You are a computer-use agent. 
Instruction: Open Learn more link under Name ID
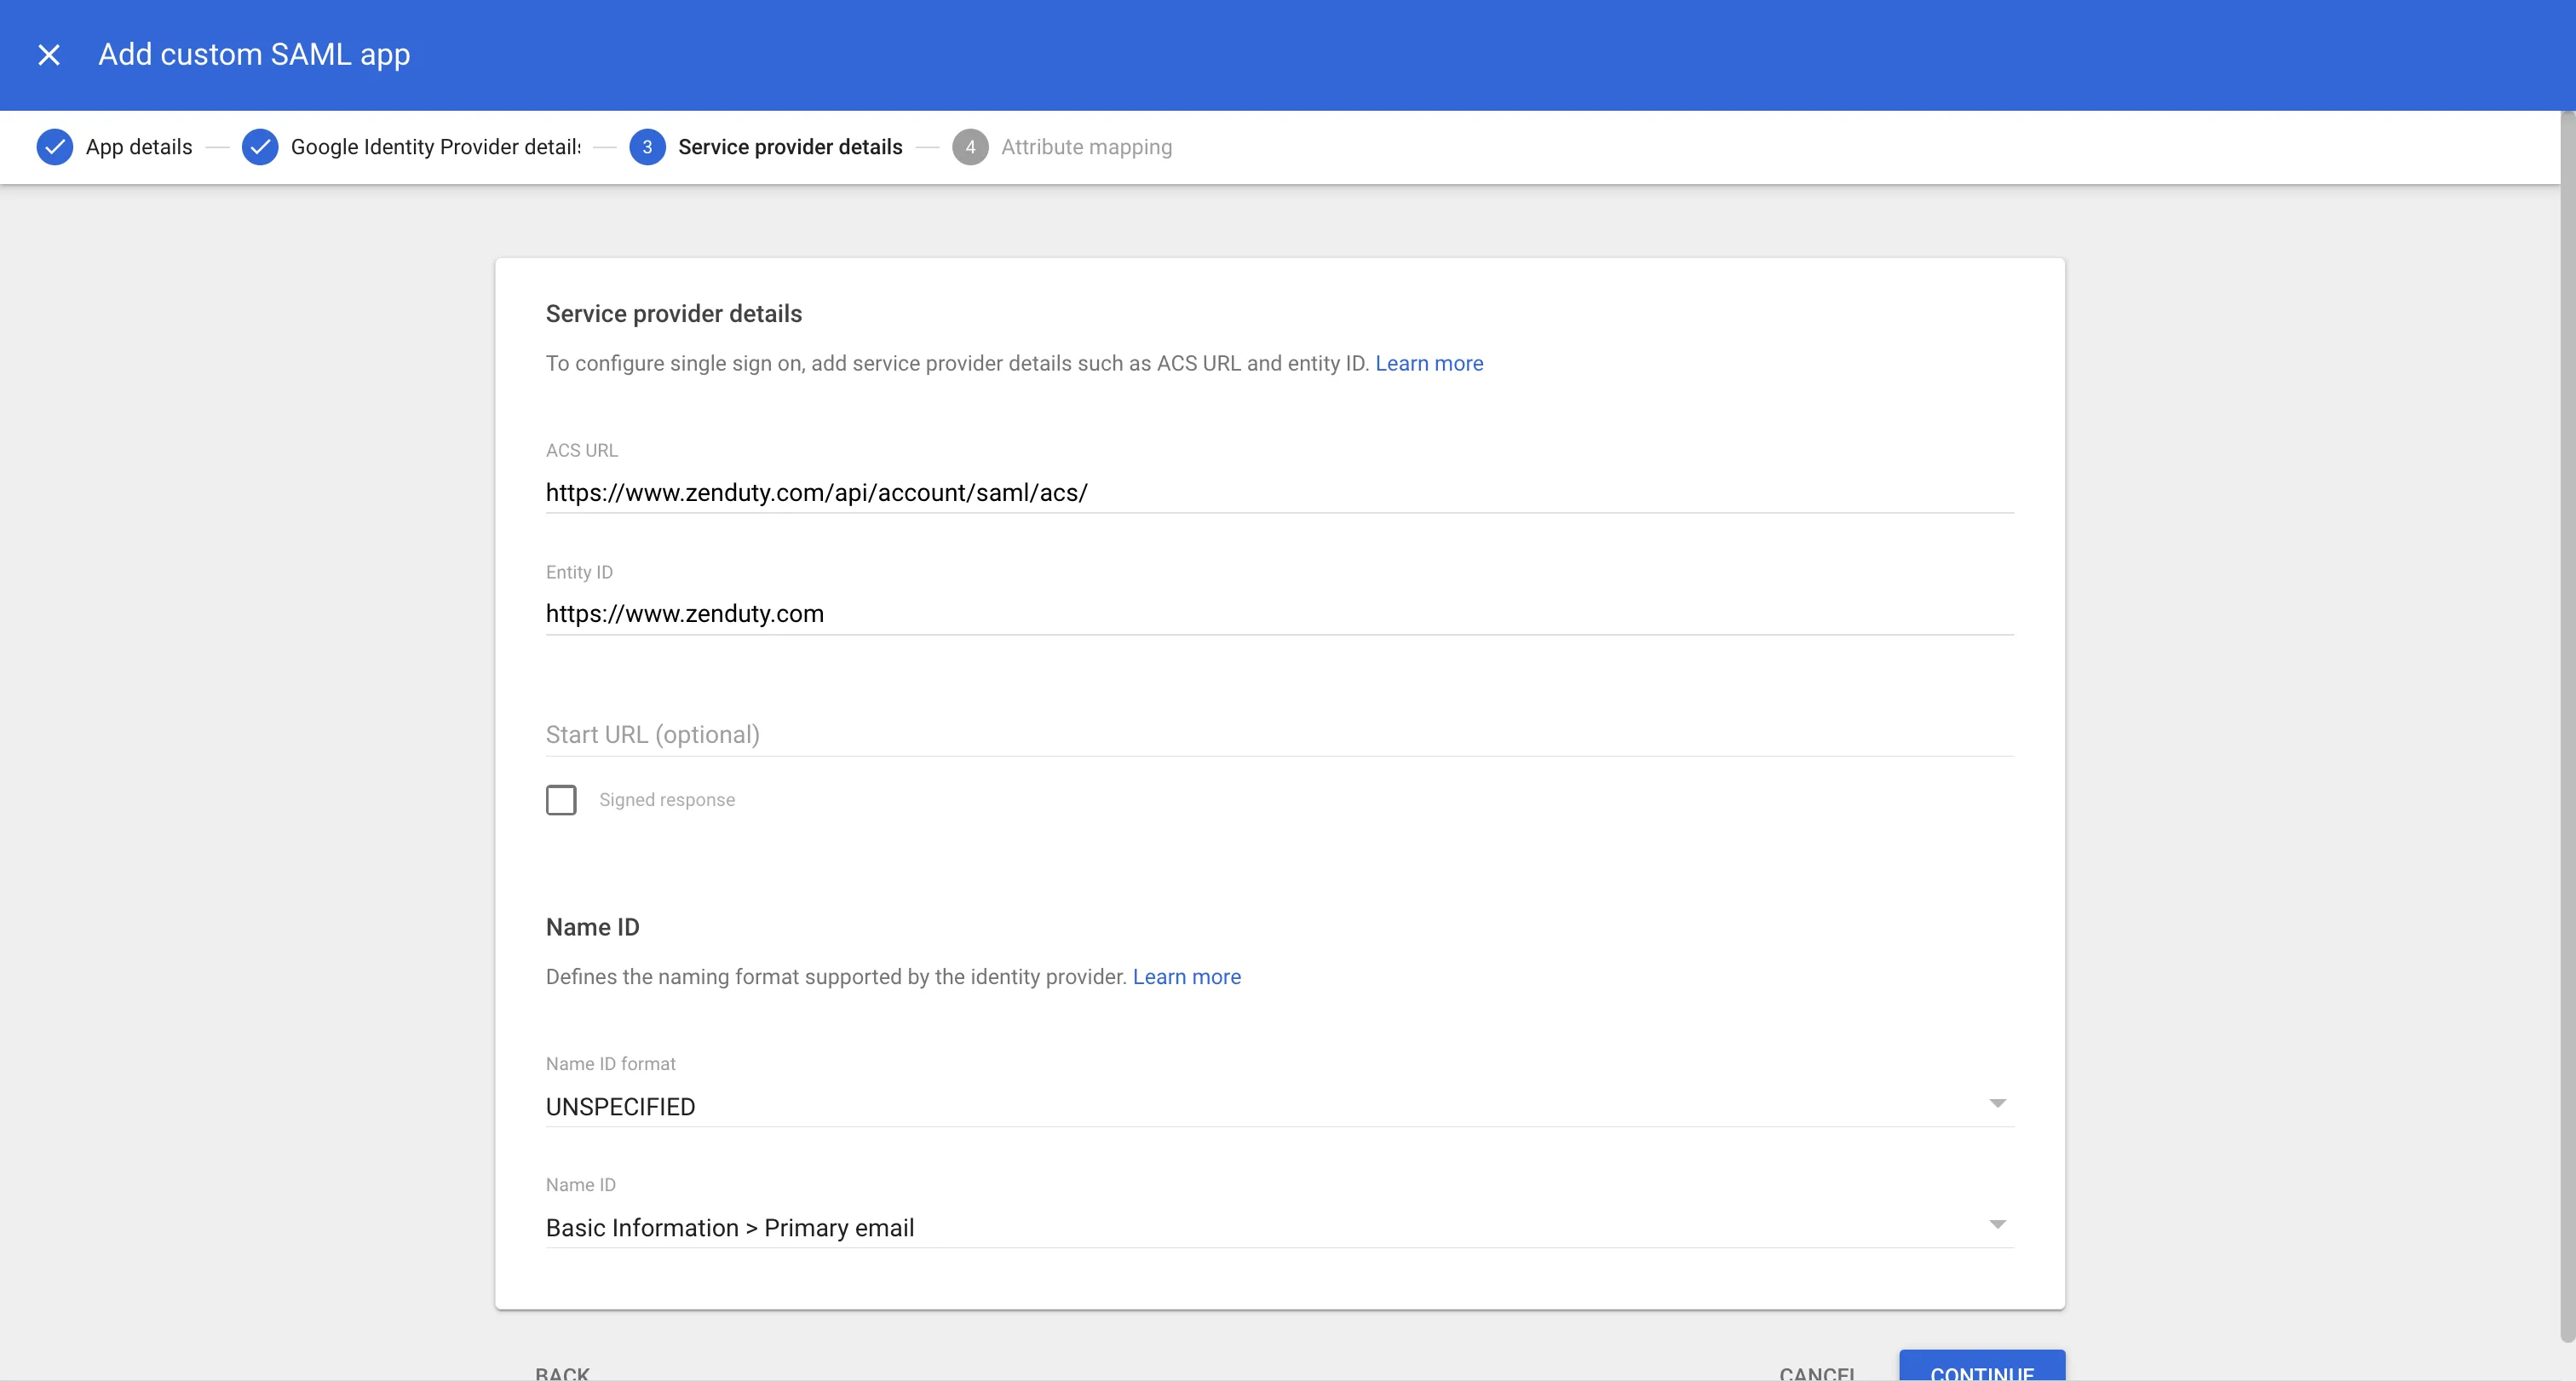click(x=1186, y=977)
